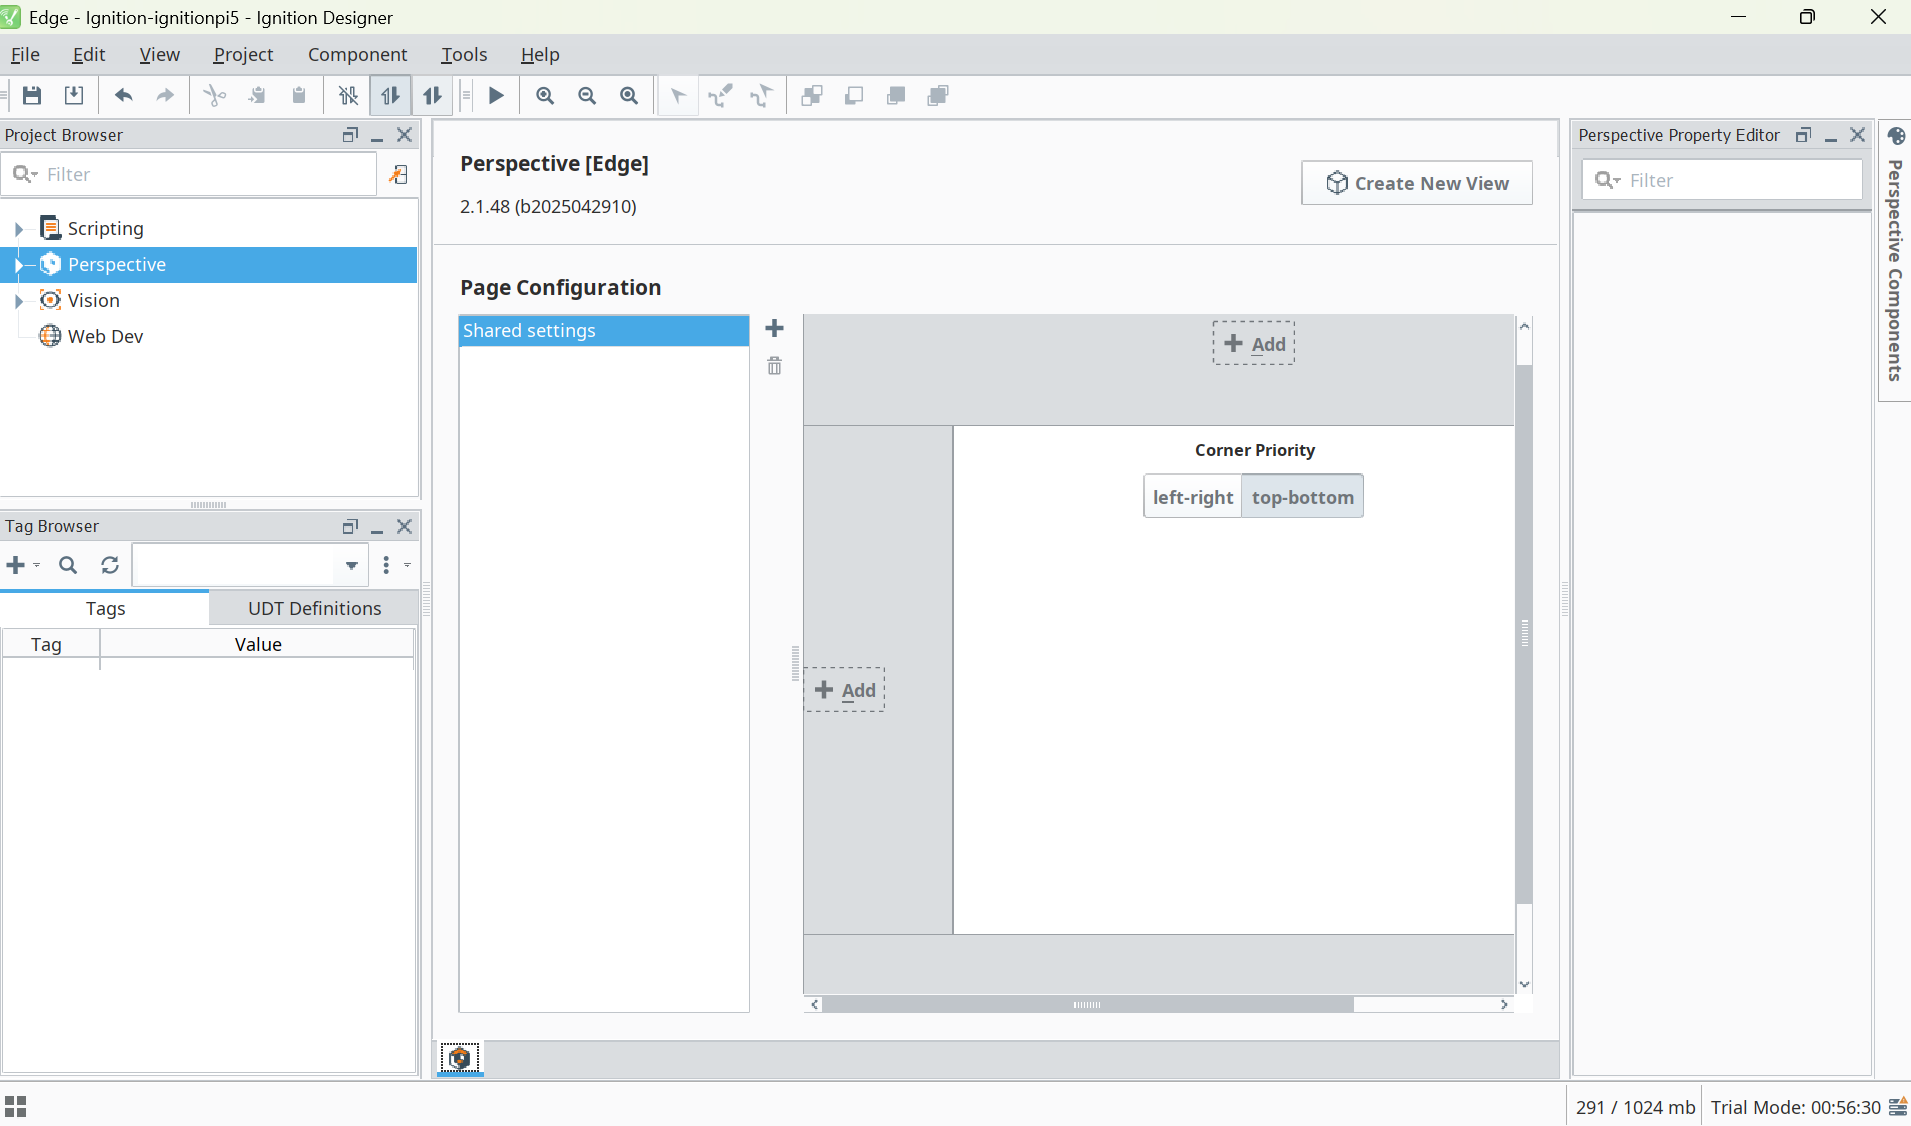Expand the Scripting tree node

18,229
